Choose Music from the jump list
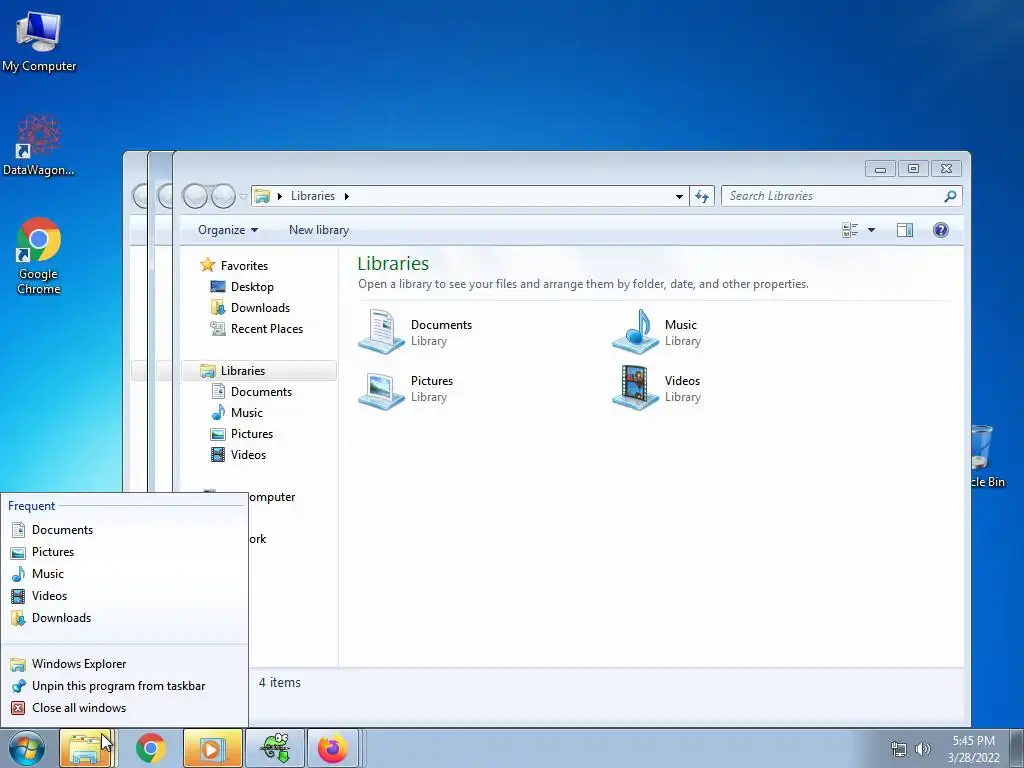1024x768 pixels. 124,574
